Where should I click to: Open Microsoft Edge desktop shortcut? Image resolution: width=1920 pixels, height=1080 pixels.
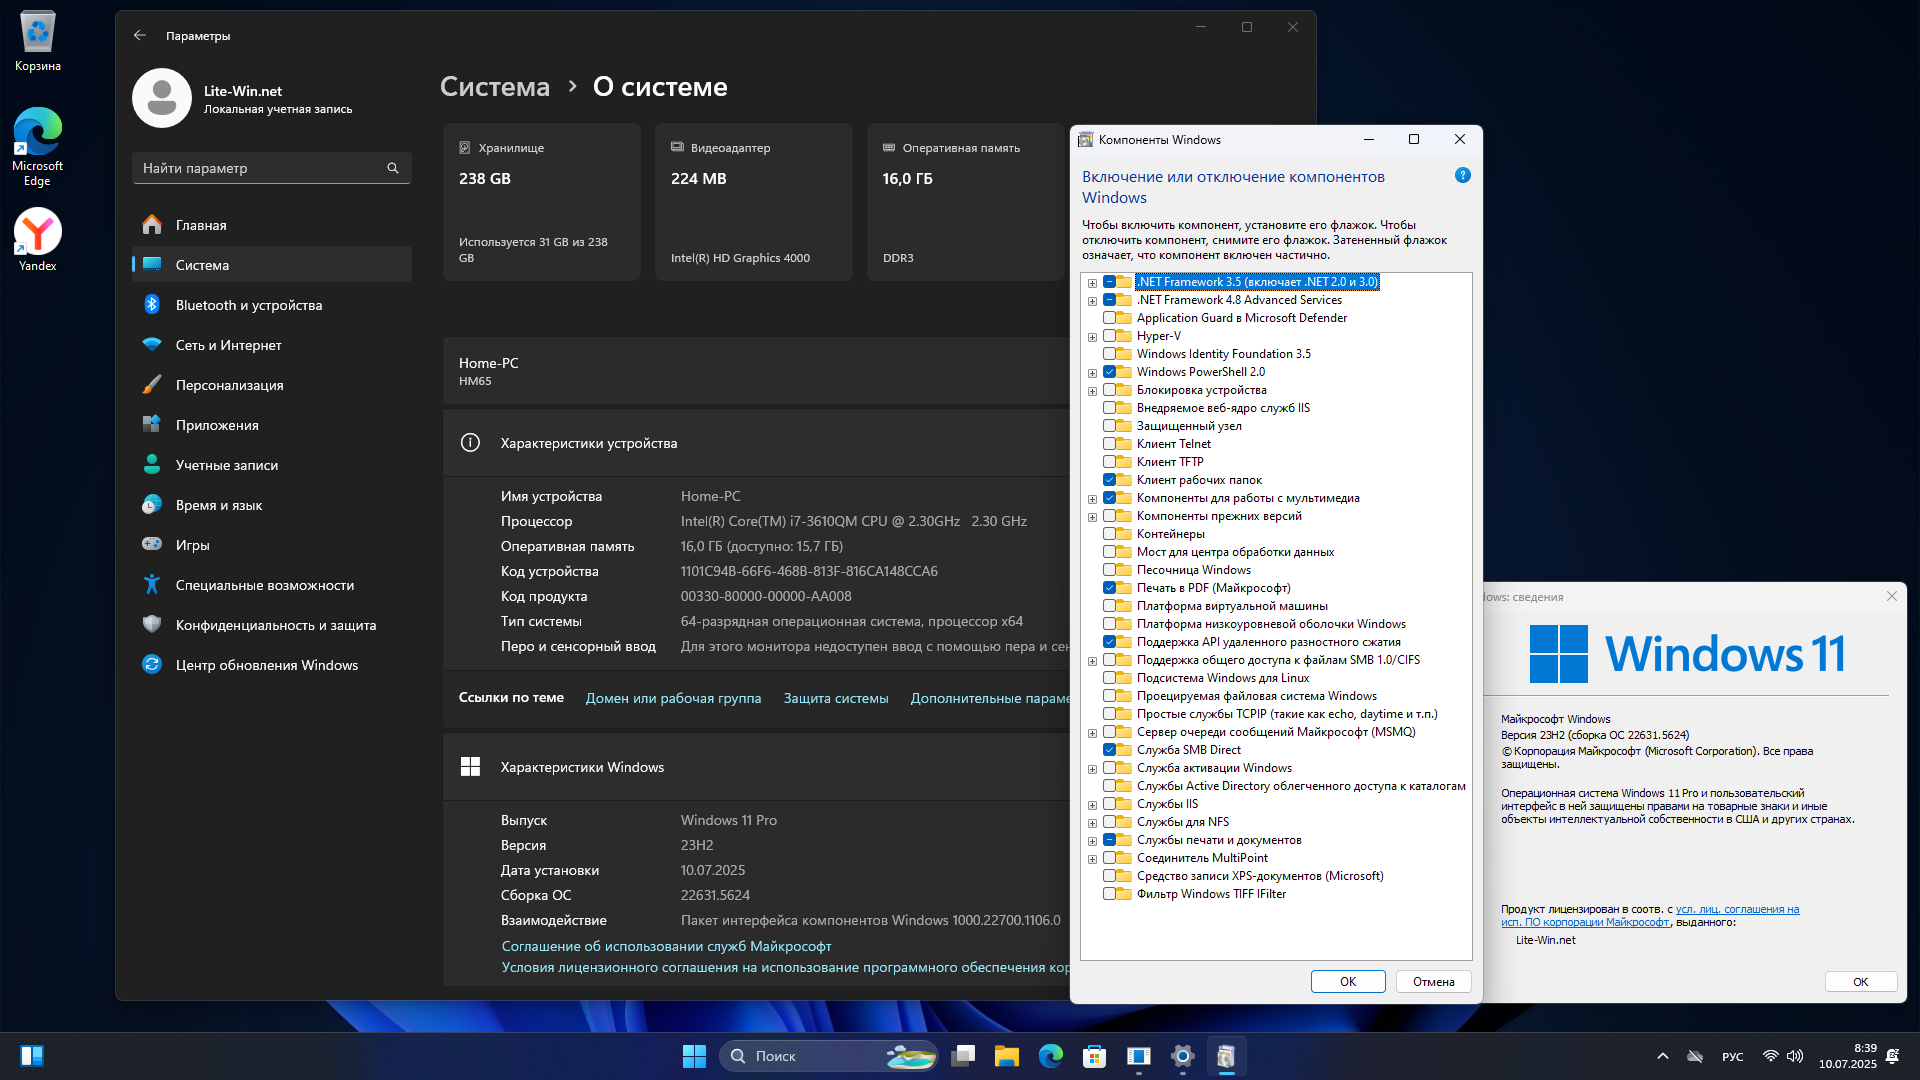(38, 134)
